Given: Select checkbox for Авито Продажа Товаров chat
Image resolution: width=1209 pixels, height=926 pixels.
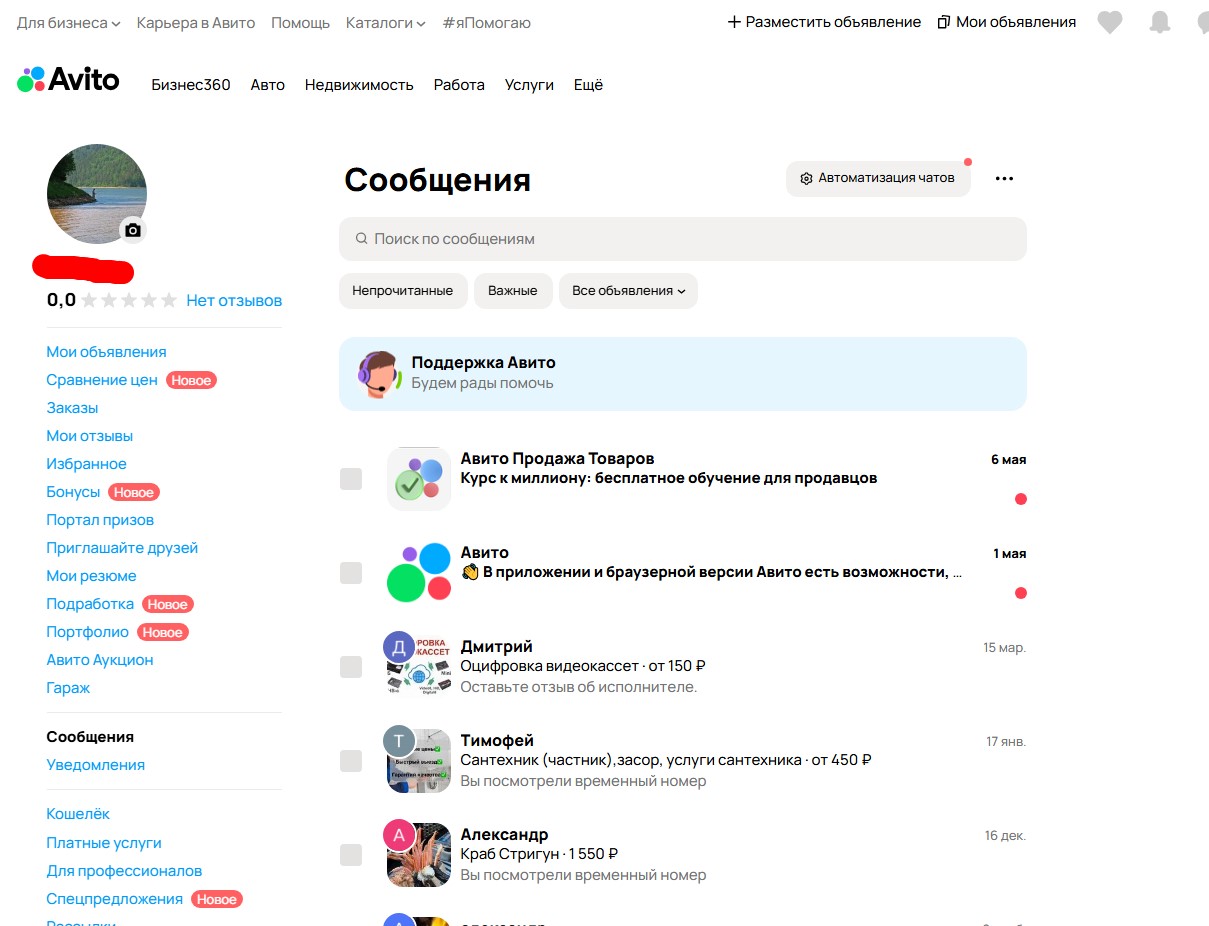Looking at the screenshot, I should (351, 479).
